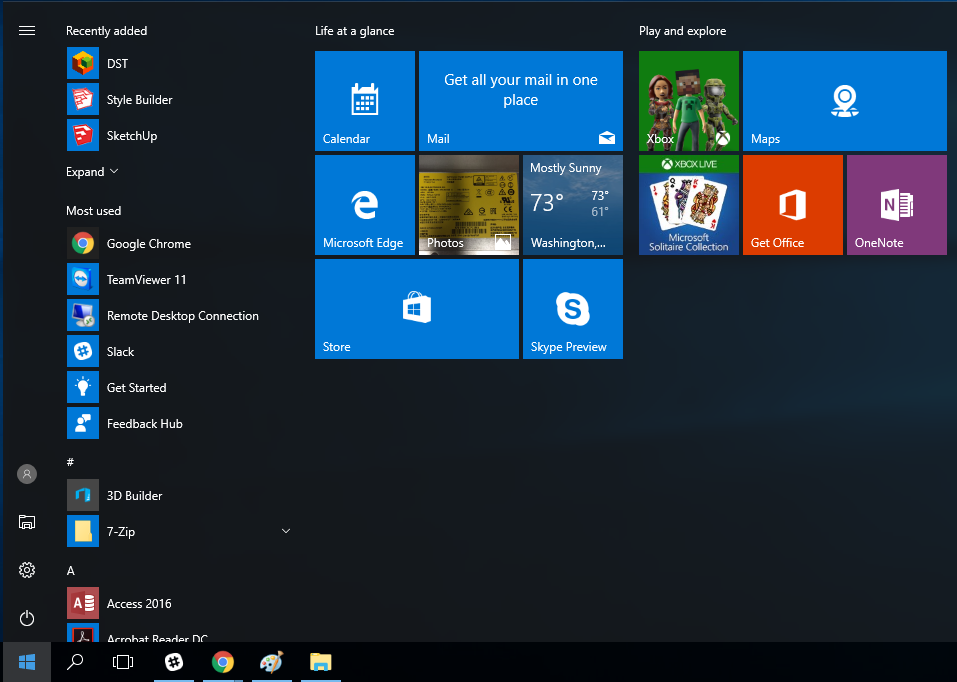Click the Play and explore group header
Image resolution: width=957 pixels, height=682 pixels.
[682, 31]
